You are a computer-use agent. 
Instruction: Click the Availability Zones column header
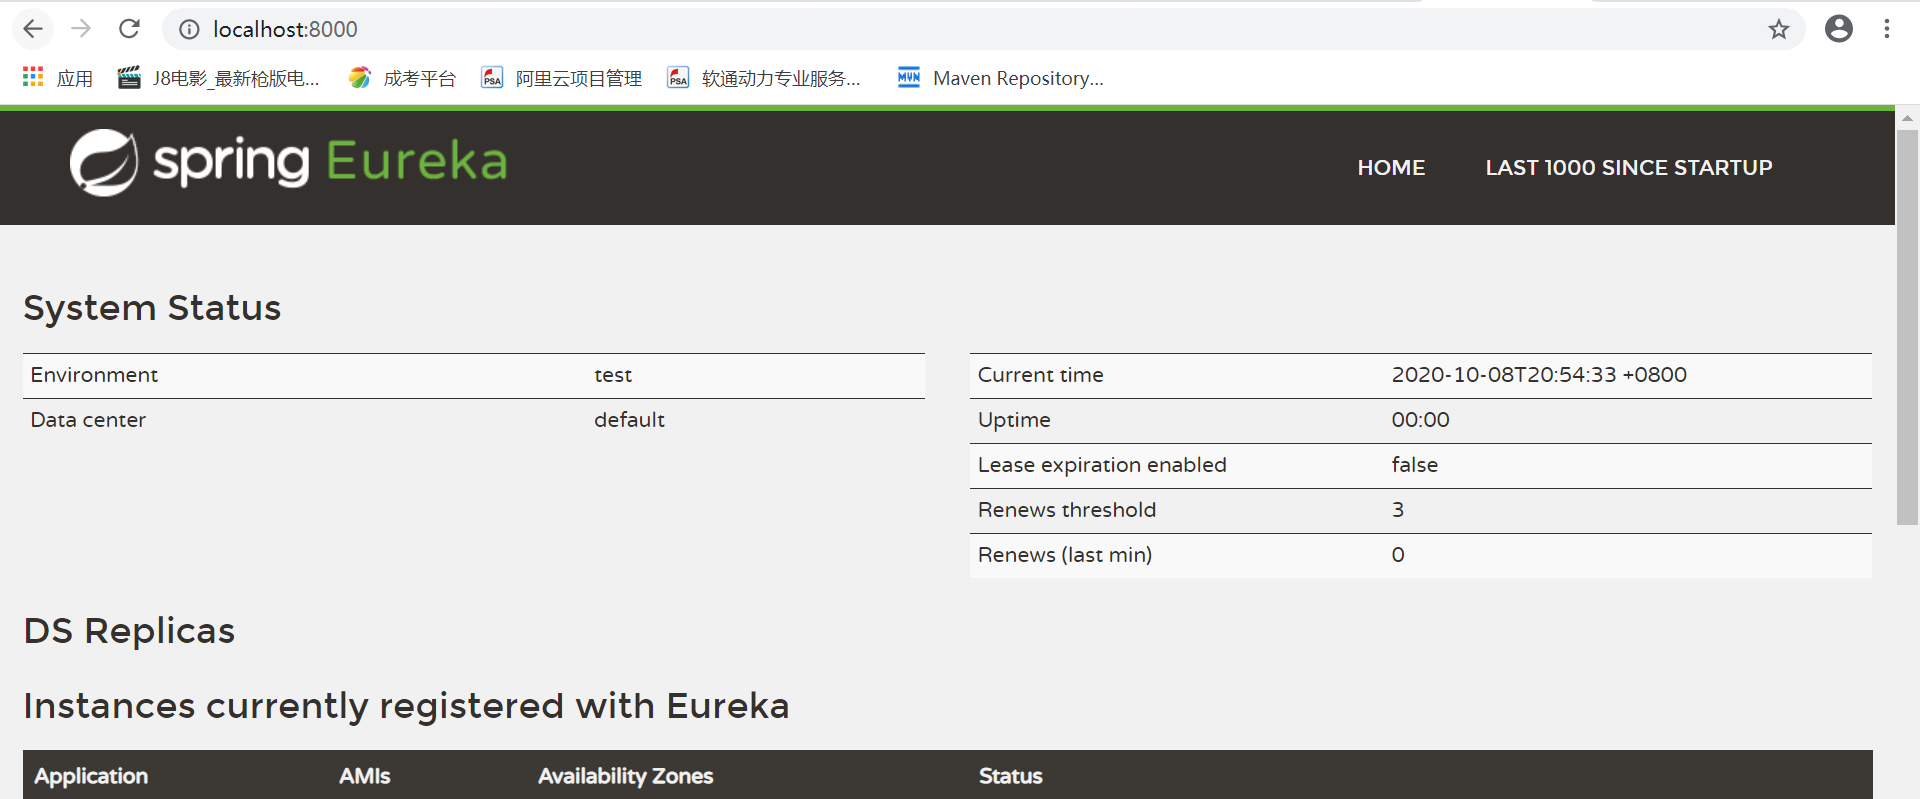[x=625, y=776]
